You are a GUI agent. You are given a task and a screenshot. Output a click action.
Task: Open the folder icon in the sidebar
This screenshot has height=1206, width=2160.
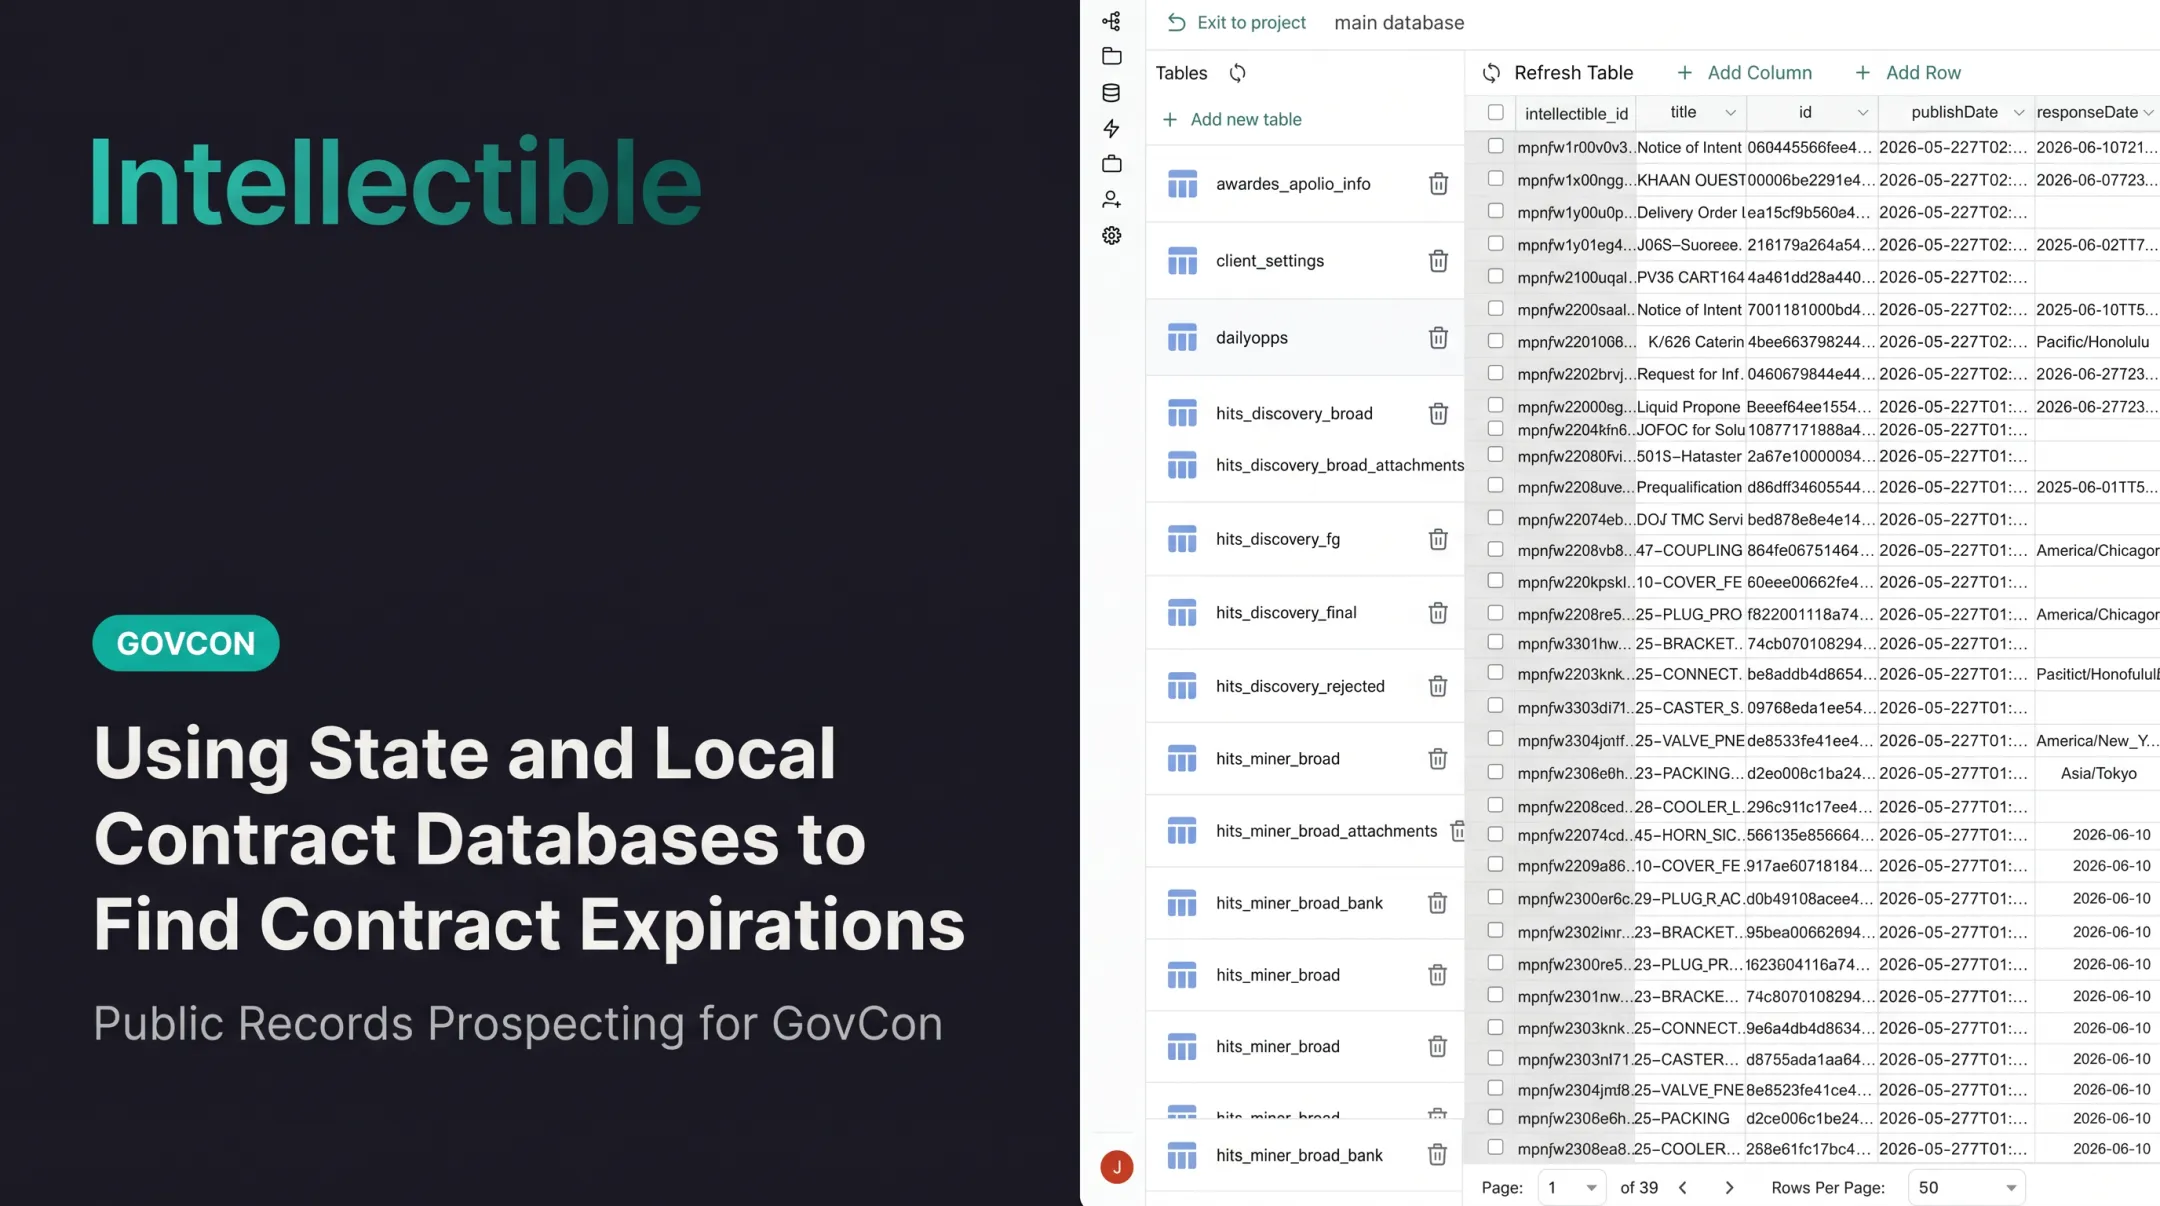[1111, 56]
